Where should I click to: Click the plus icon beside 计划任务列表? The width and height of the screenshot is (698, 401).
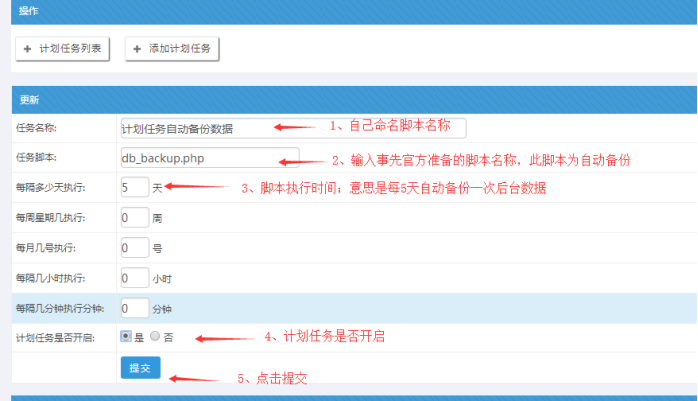(27, 48)
